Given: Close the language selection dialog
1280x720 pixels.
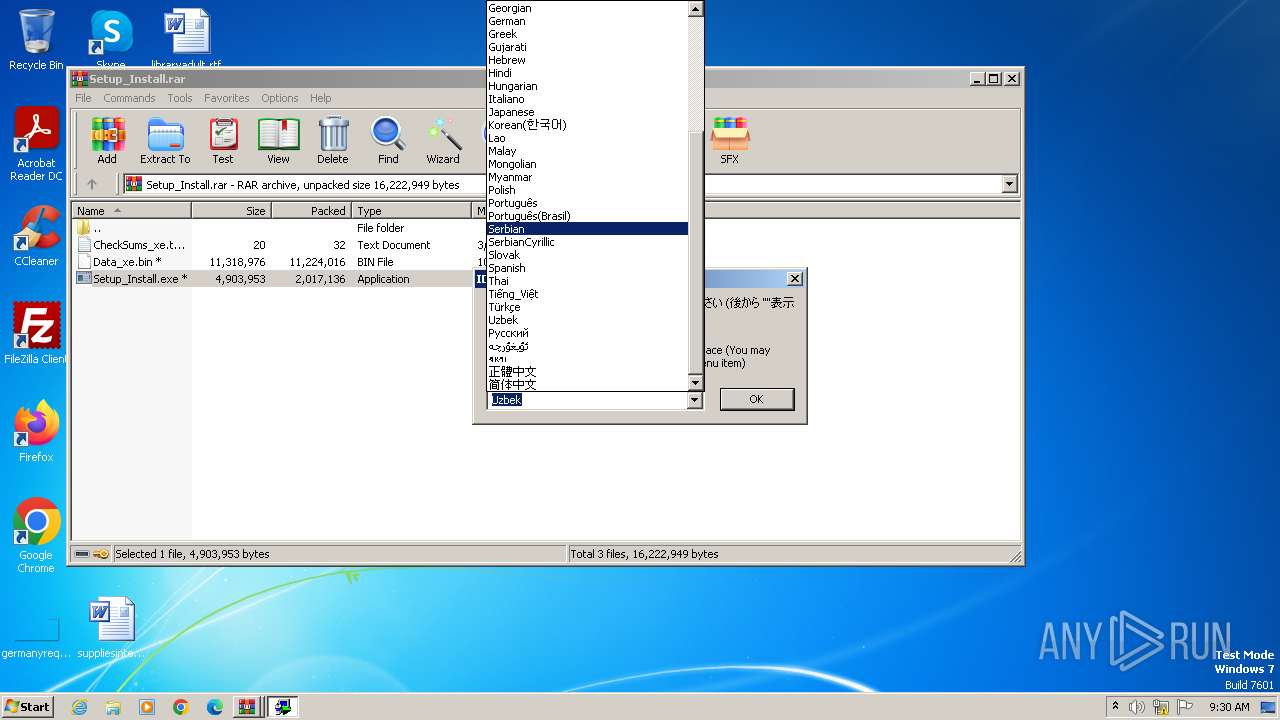Looking at the screenshot, I should tap(795, 279).
